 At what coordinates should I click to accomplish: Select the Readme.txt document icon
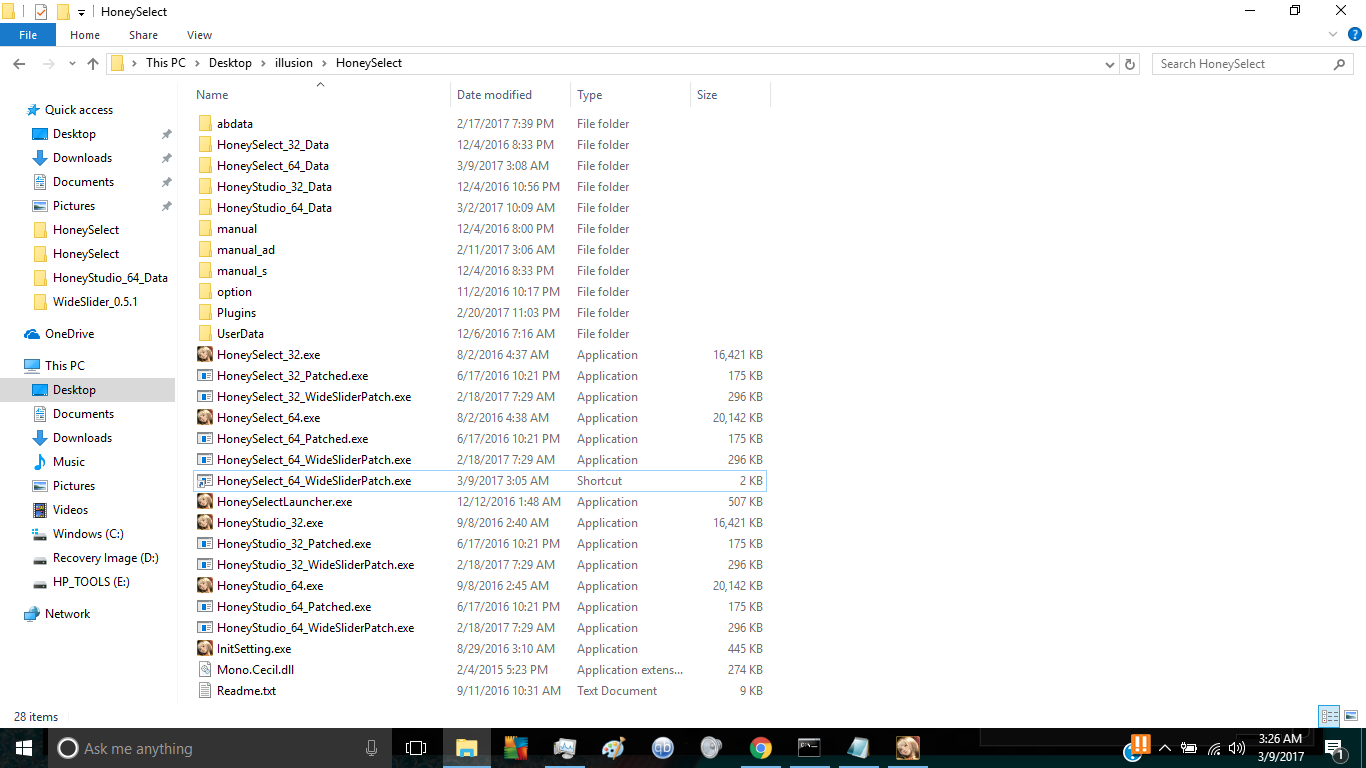(205, 691)
